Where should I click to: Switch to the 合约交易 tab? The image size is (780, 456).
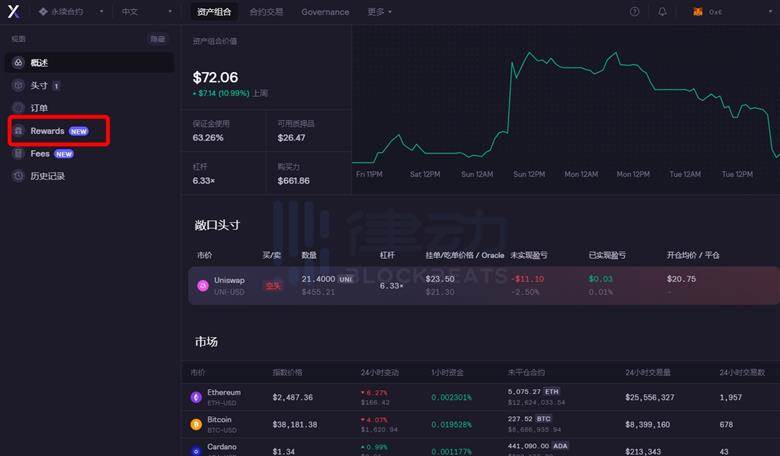tap(266, 11)
